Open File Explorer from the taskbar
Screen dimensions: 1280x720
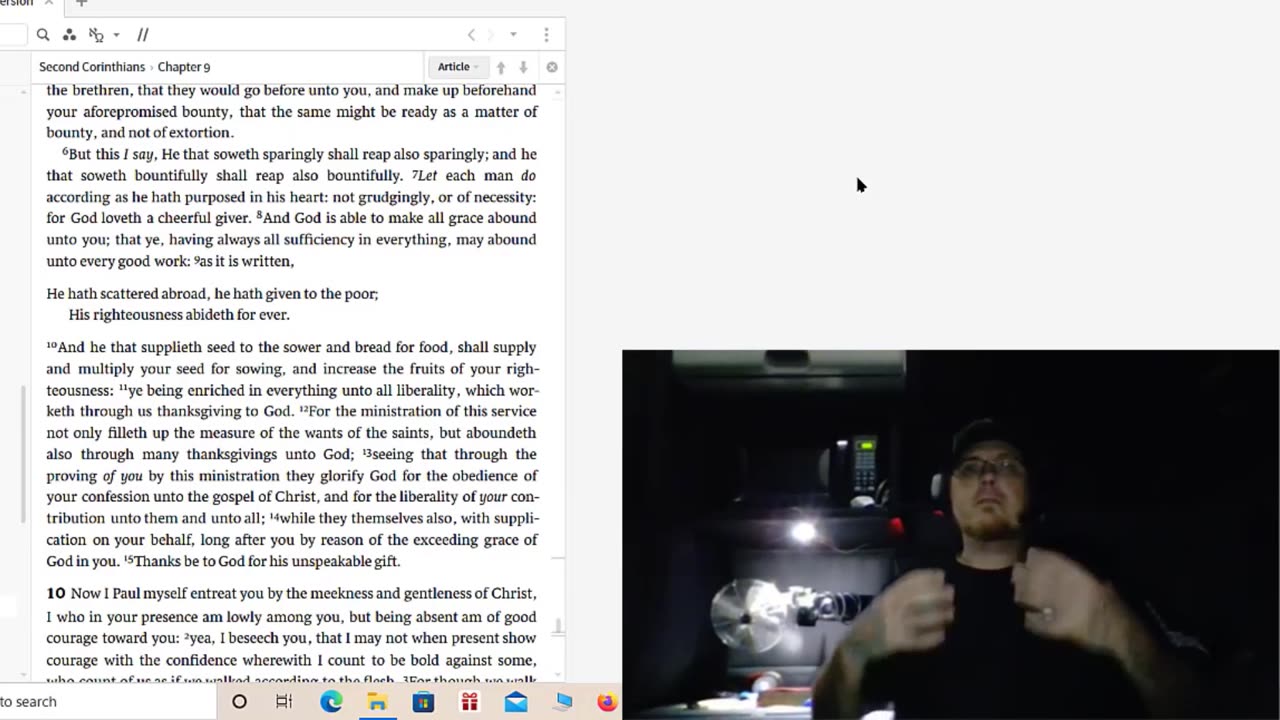(x=377, y=702)
